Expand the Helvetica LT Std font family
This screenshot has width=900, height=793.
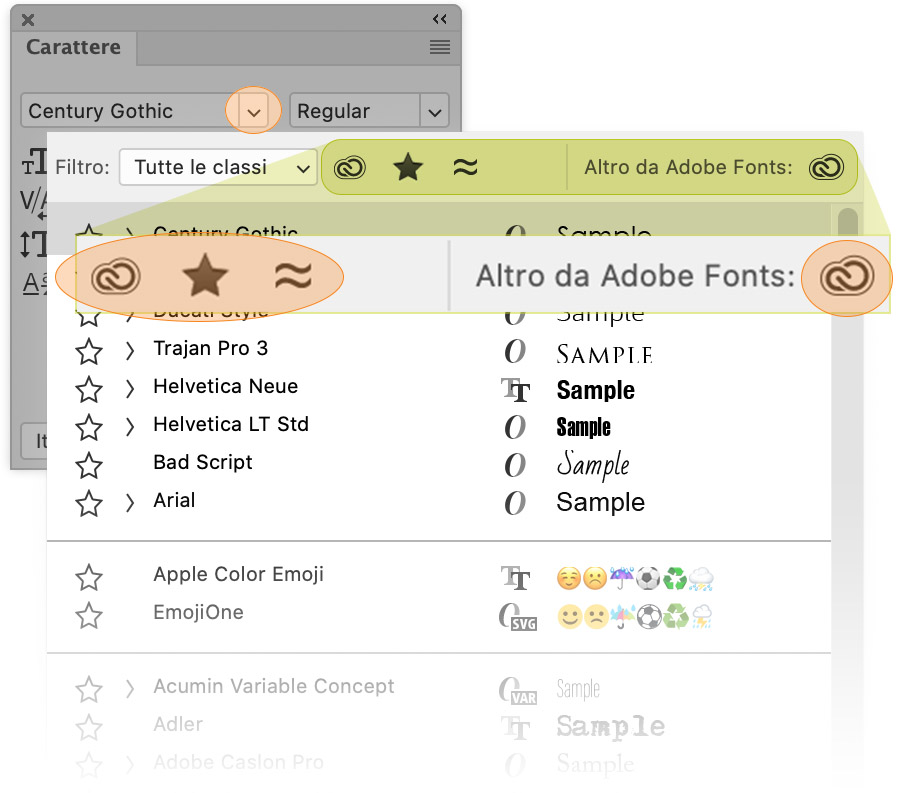tap(129, 427)
